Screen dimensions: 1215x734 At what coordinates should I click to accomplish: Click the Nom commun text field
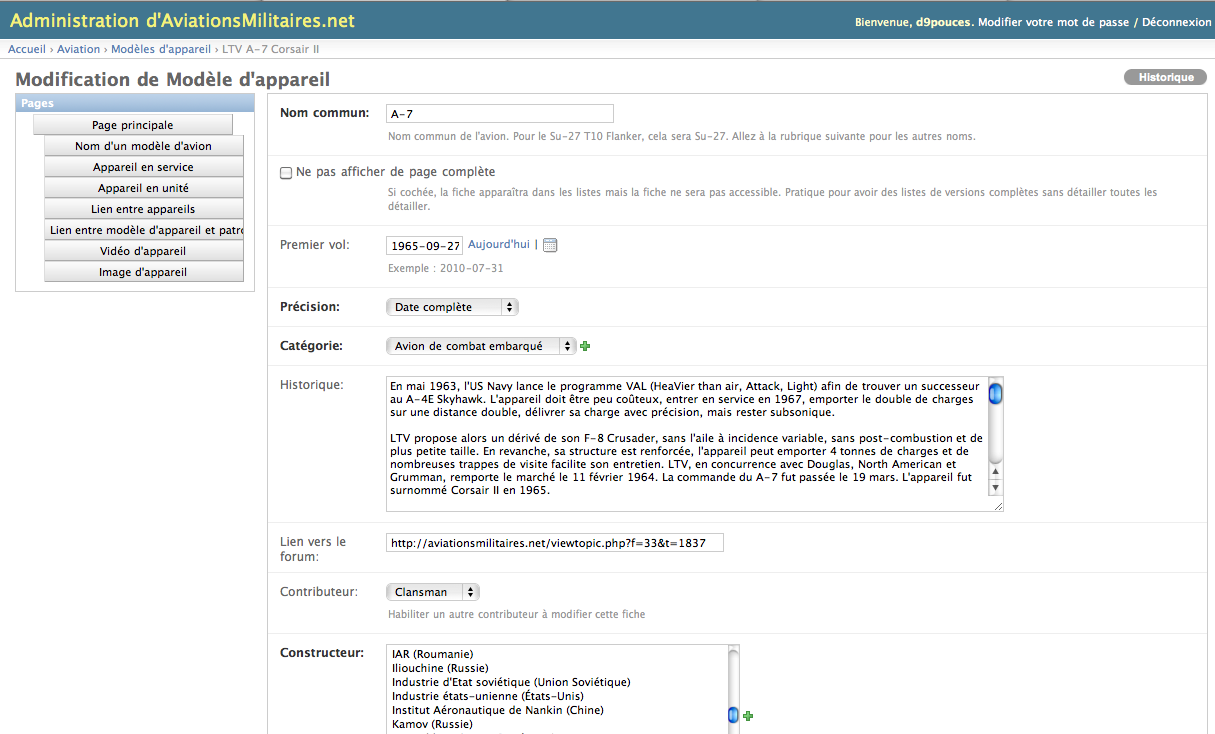click(x=499, y=114)
